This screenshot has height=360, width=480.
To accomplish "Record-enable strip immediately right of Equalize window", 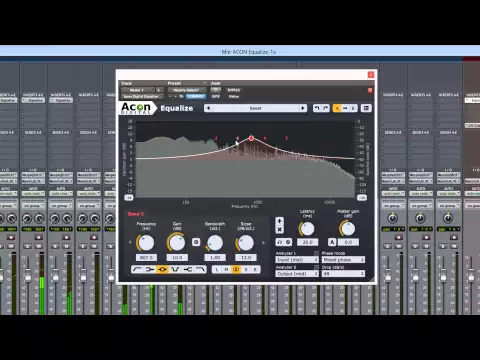I will tap(399, 237).
